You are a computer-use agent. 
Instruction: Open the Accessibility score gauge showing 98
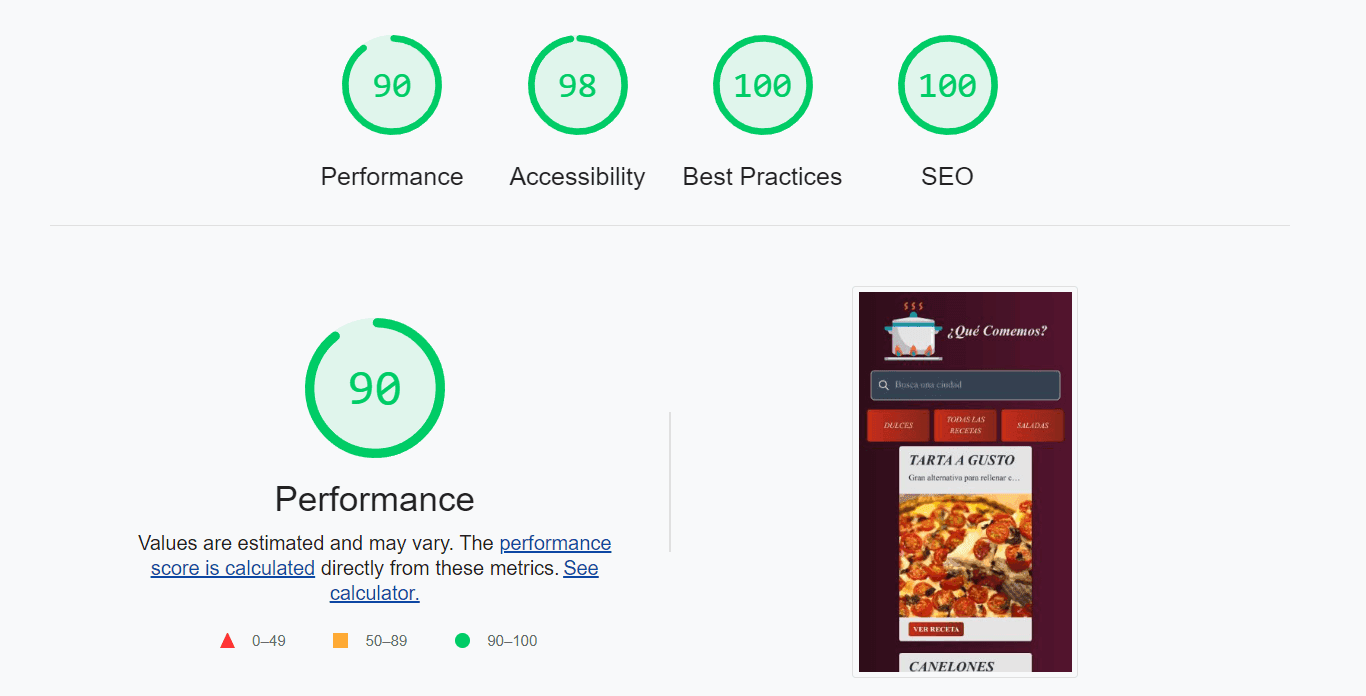(577, 86)
